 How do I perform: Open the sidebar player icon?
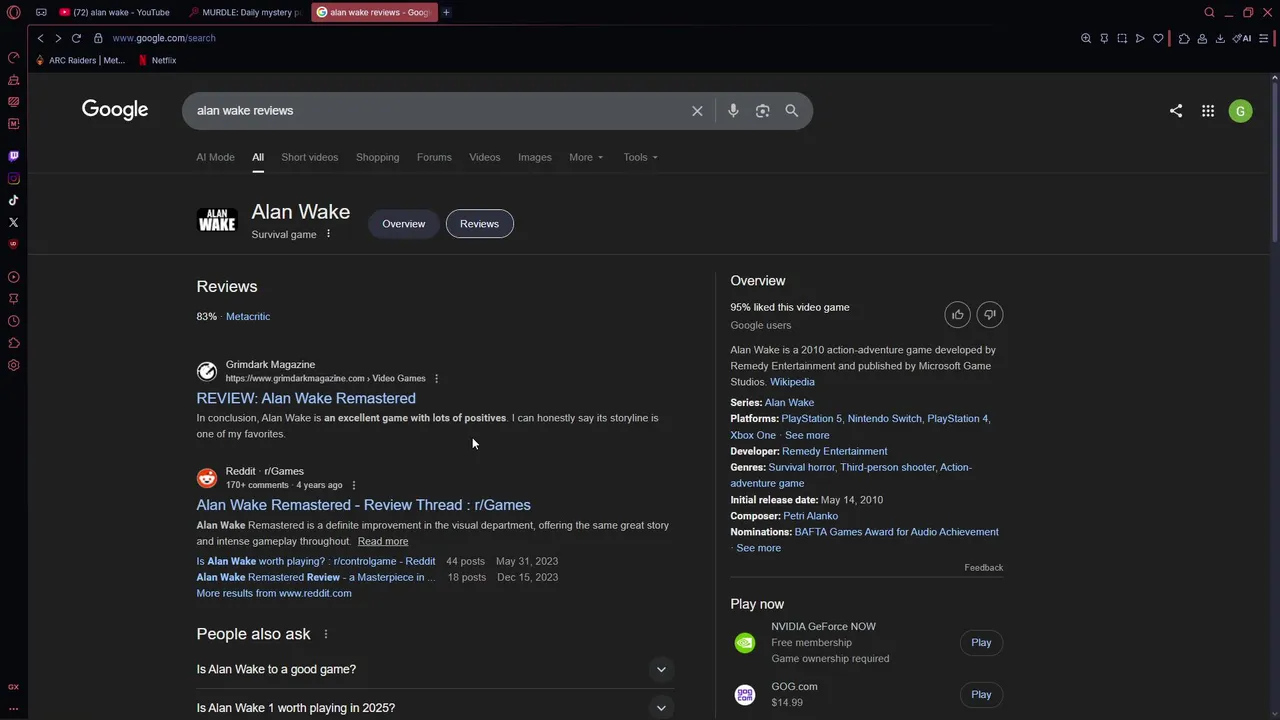coord(13,277)
